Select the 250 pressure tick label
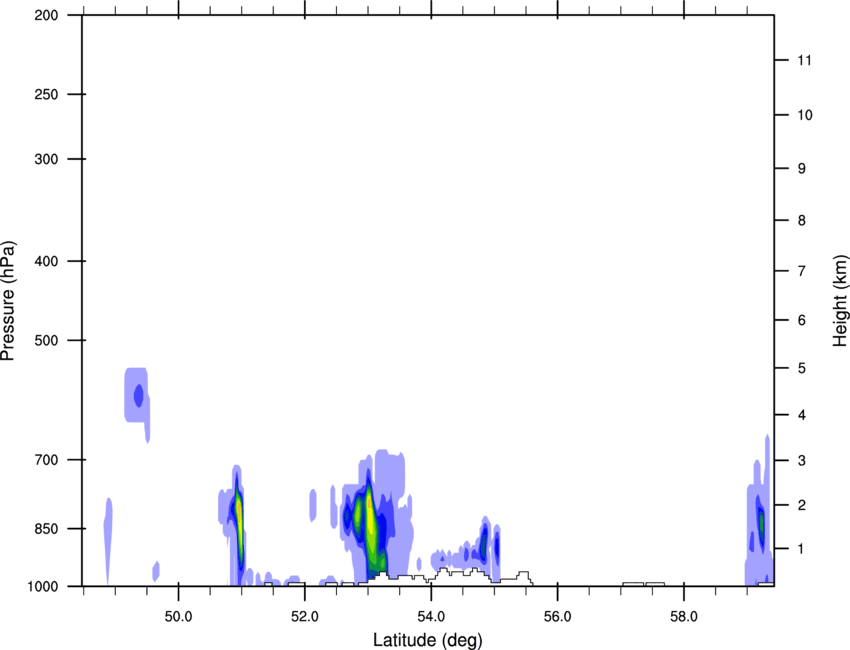Image resolution: width=850 pixels, height=650 pixels. pyautogui.click(x=46, y=94)
